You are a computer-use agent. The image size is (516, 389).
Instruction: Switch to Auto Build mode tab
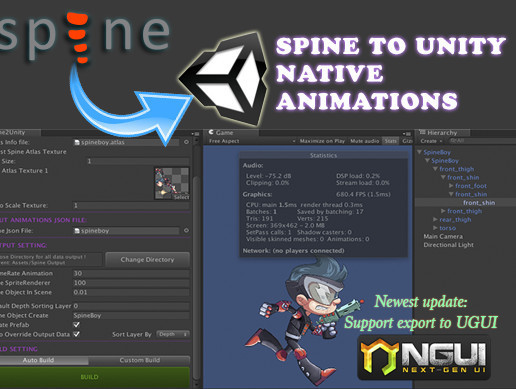click(43, 360)
